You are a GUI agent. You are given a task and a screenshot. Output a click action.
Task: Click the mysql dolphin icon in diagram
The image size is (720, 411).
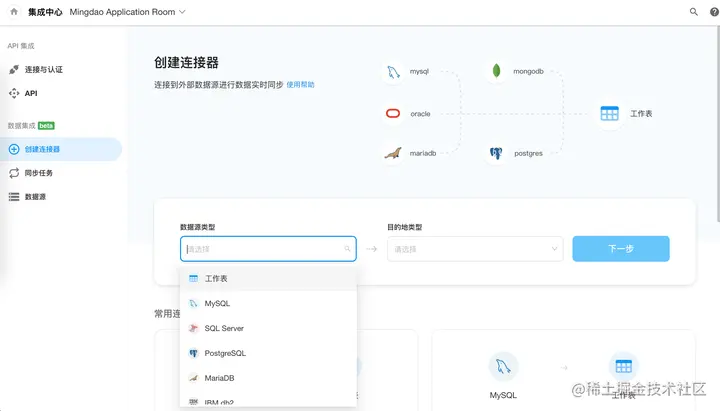coord(393,72)
